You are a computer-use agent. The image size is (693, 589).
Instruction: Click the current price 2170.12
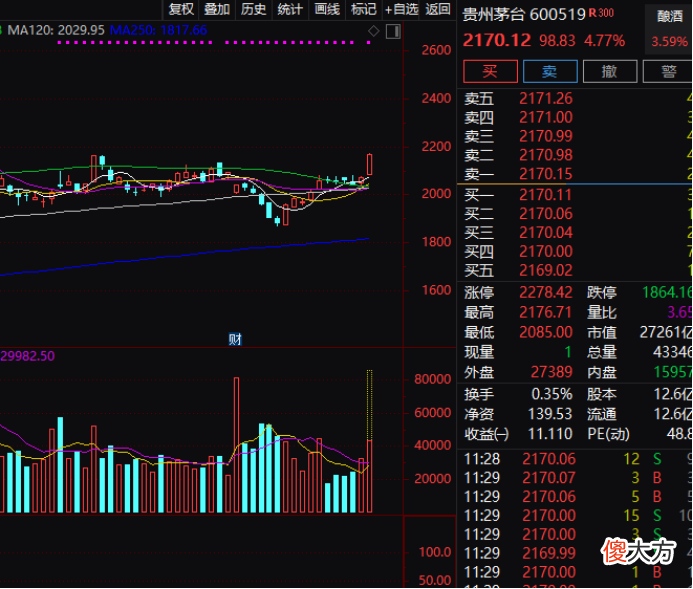[497, 41]
